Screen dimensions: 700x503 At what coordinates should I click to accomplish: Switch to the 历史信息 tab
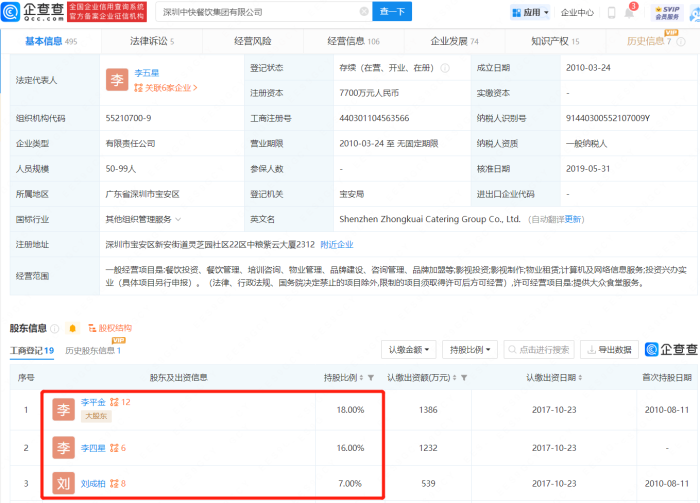click(x=649, y=42)
